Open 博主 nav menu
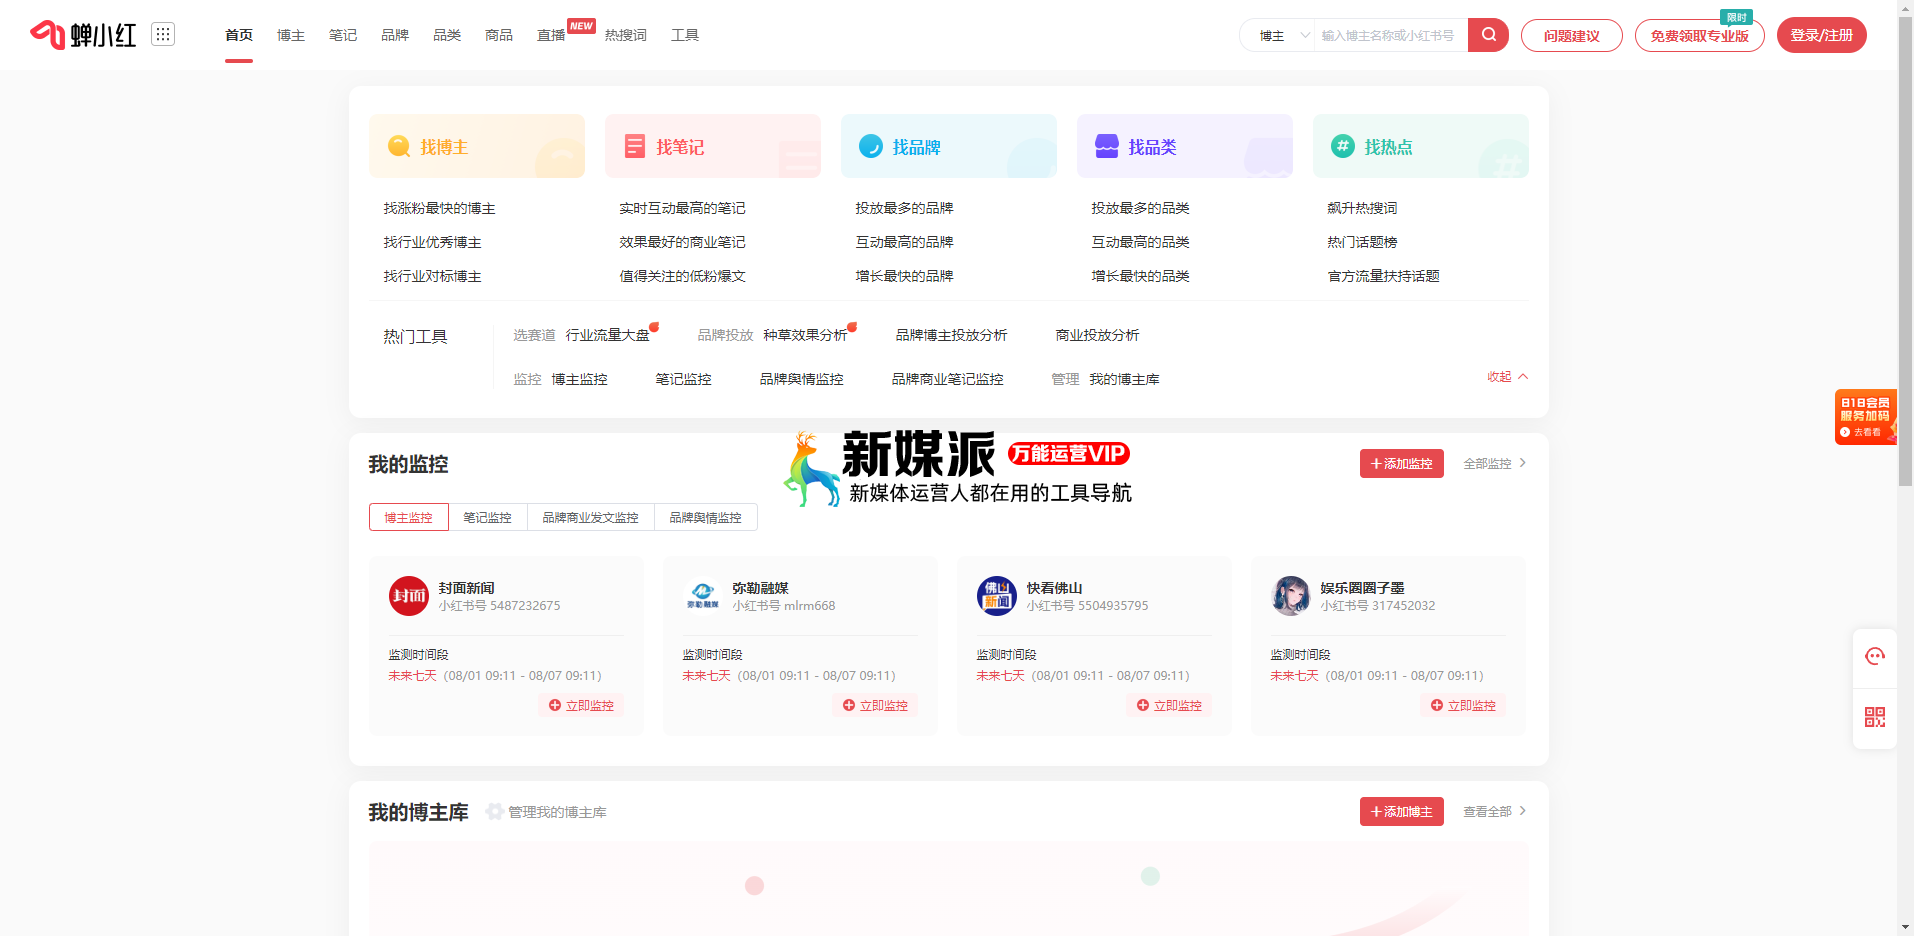The height and width of the screenshot is (936, 1914). (291, 35)
